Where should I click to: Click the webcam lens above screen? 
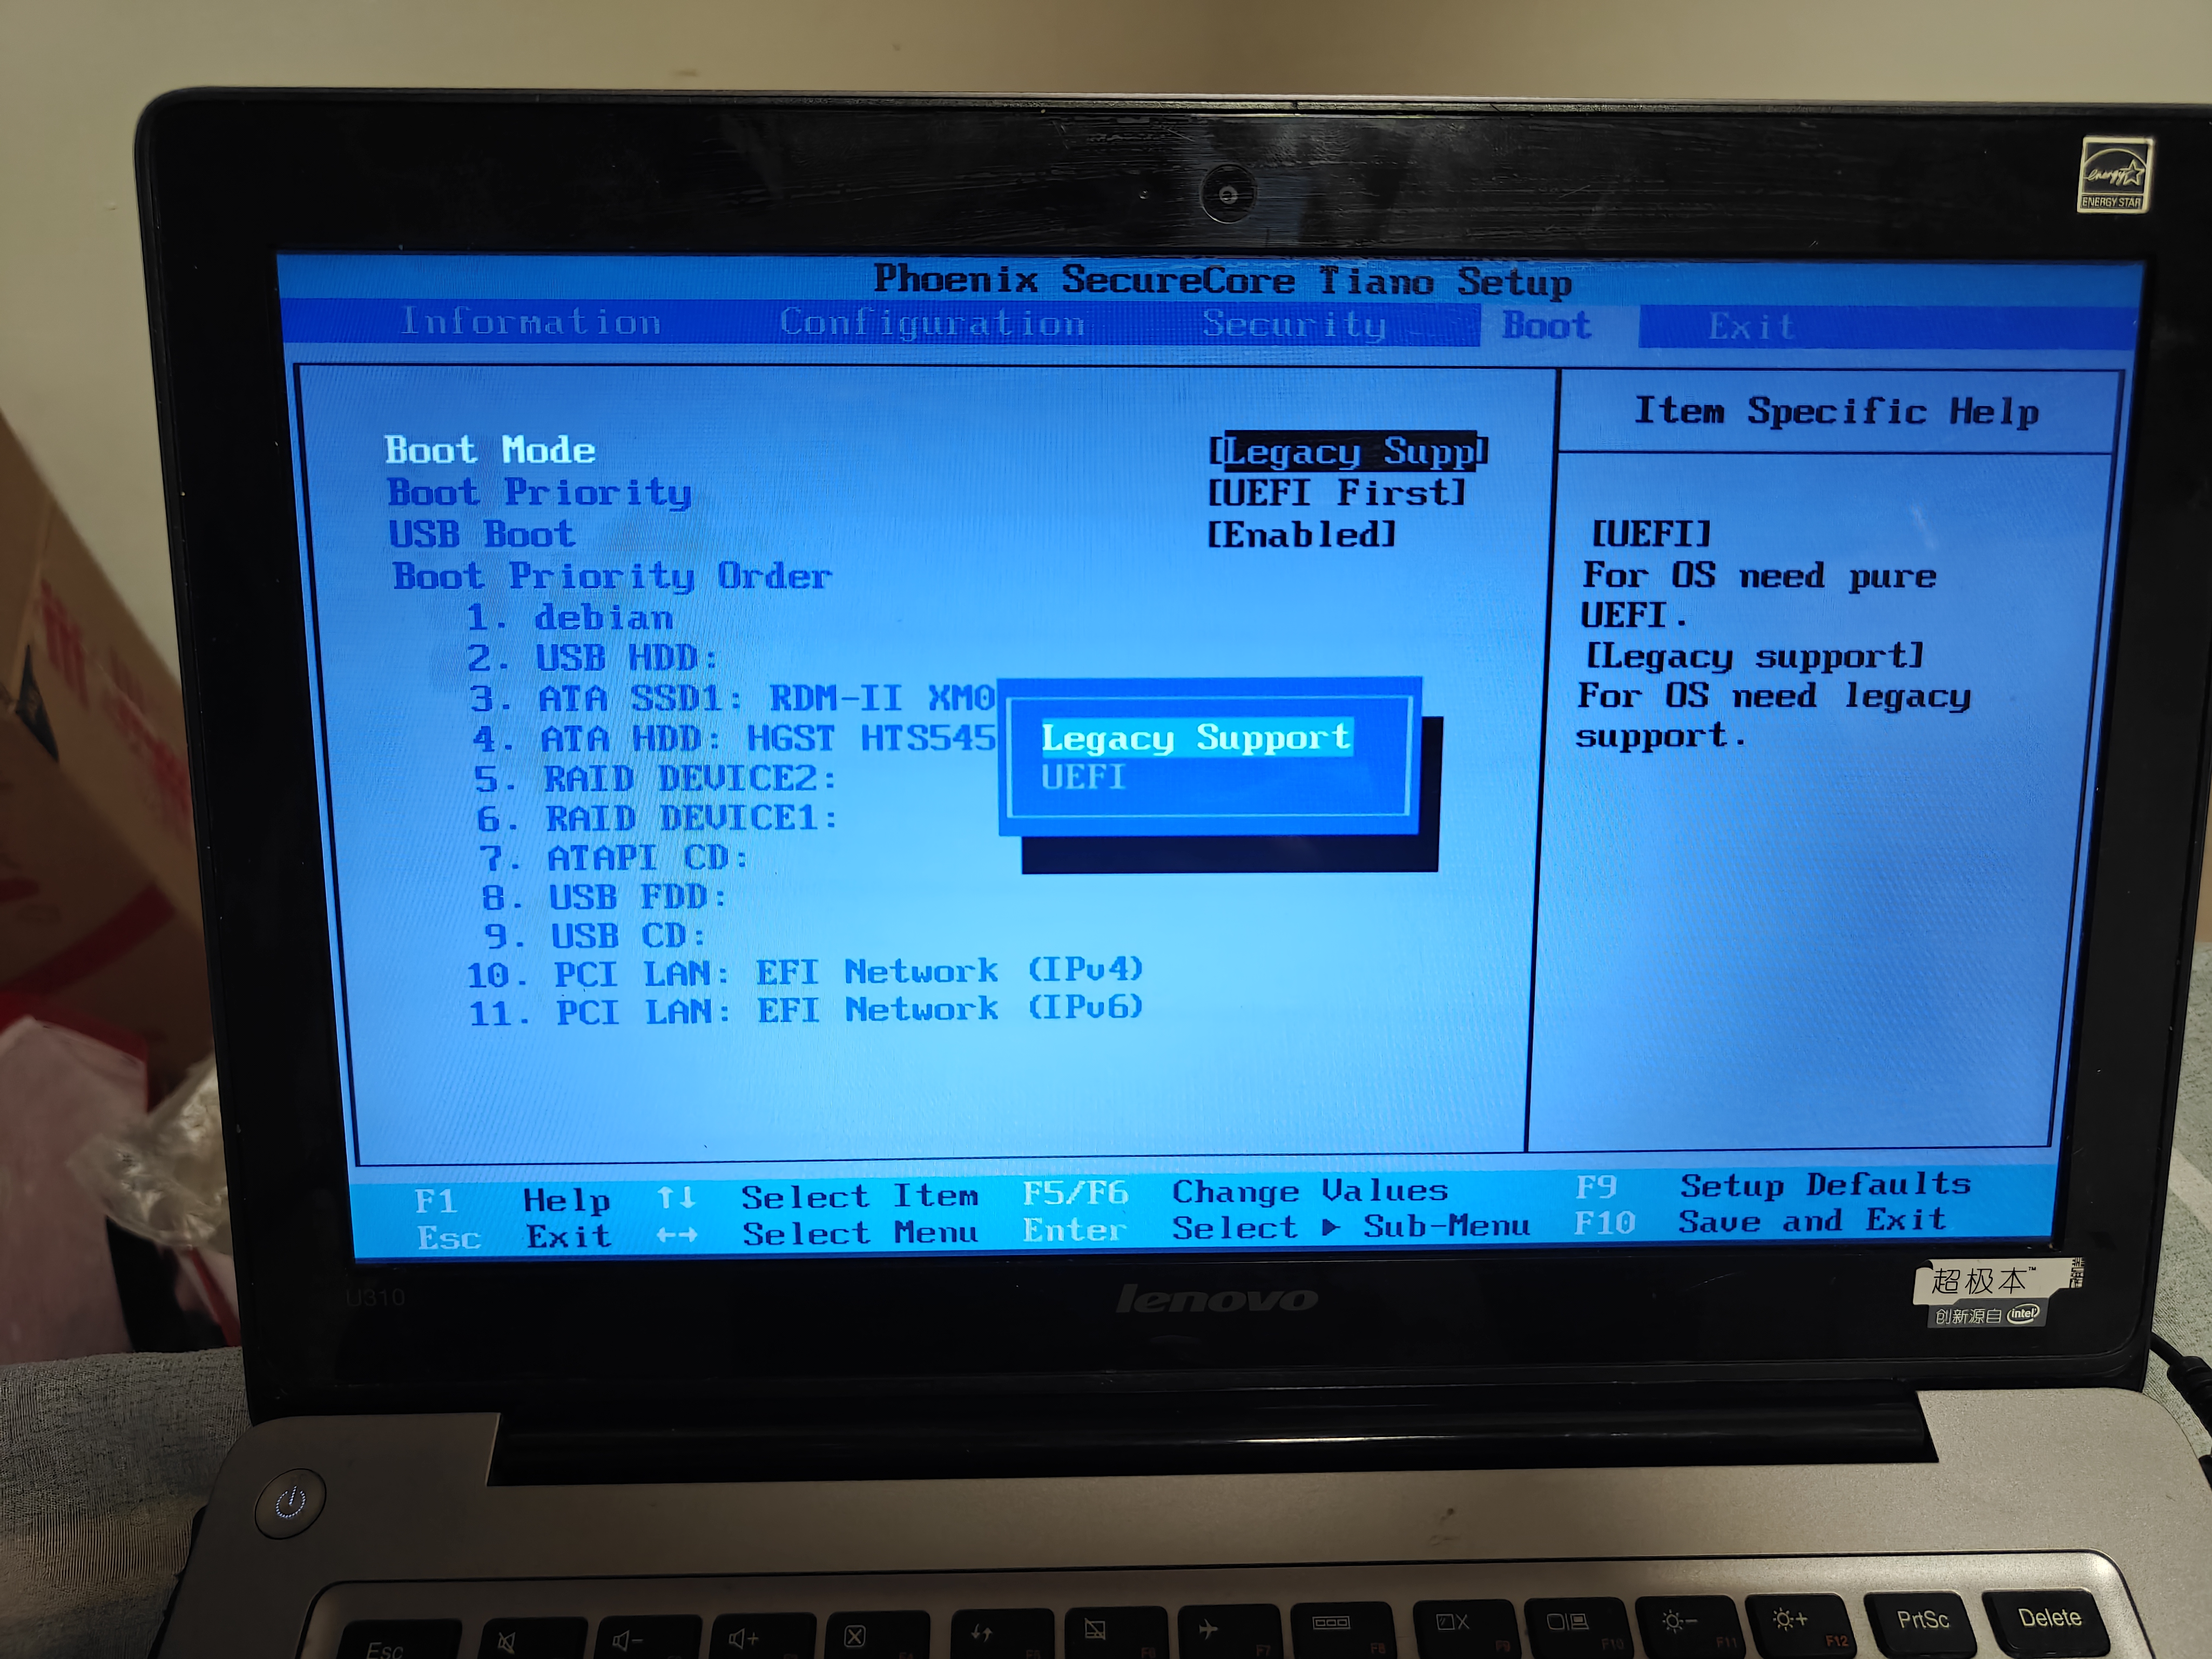click(1227, 194)
